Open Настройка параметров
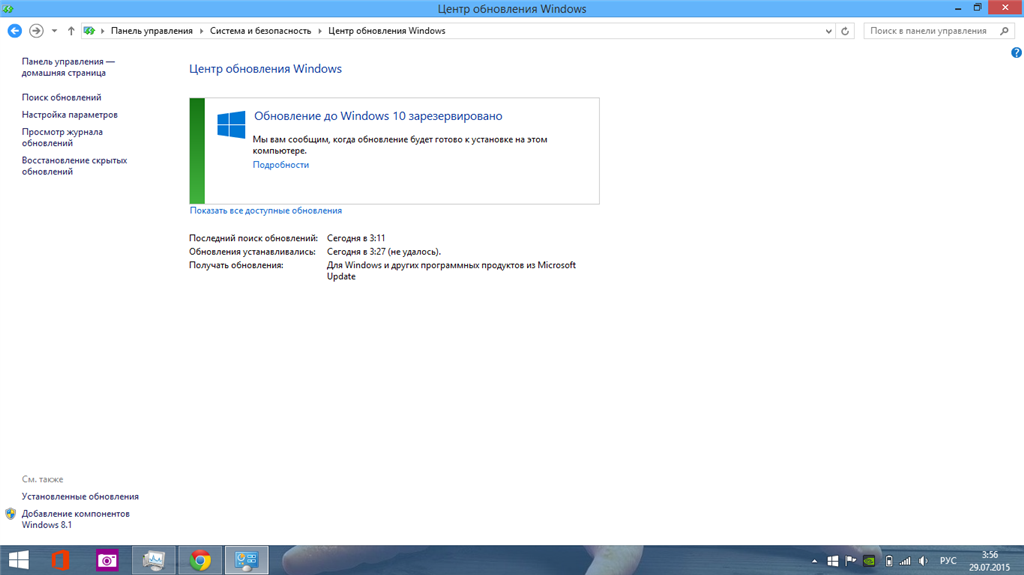The image size is (1024, 575). (x=69, y=114)
